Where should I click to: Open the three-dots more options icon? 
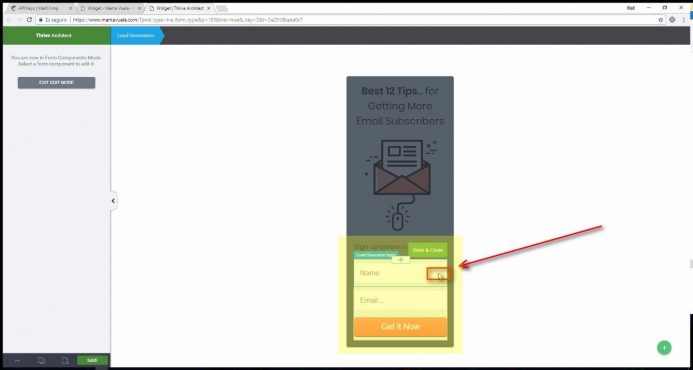click(17, 361)
